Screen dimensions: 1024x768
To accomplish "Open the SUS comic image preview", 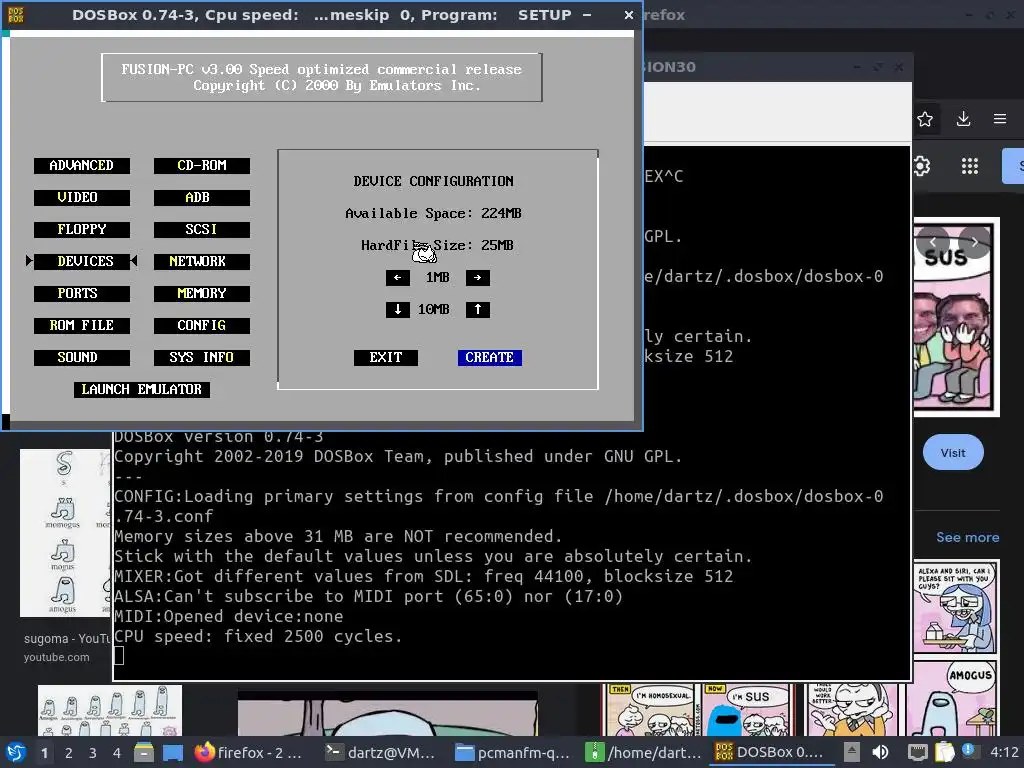I will 956,317.
